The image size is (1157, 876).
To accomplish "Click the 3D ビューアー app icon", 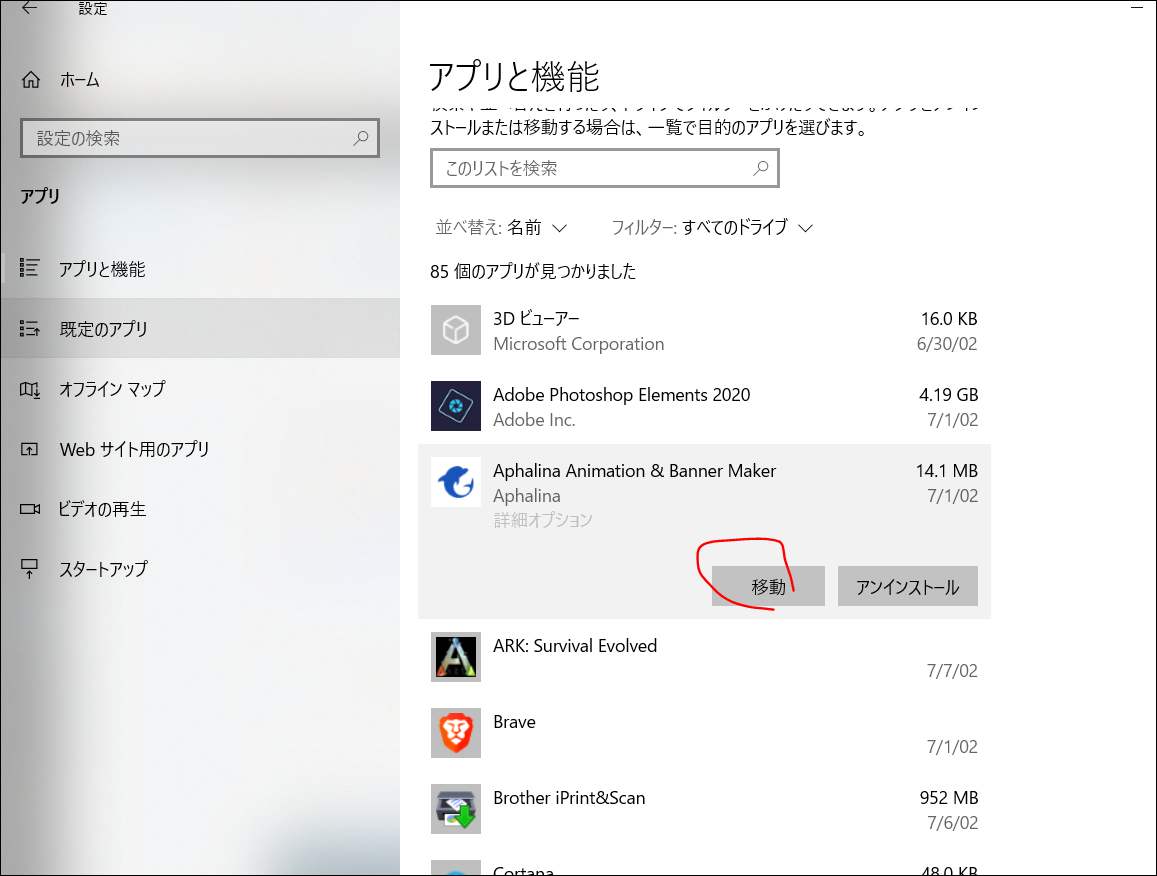I will pos(456,330).
